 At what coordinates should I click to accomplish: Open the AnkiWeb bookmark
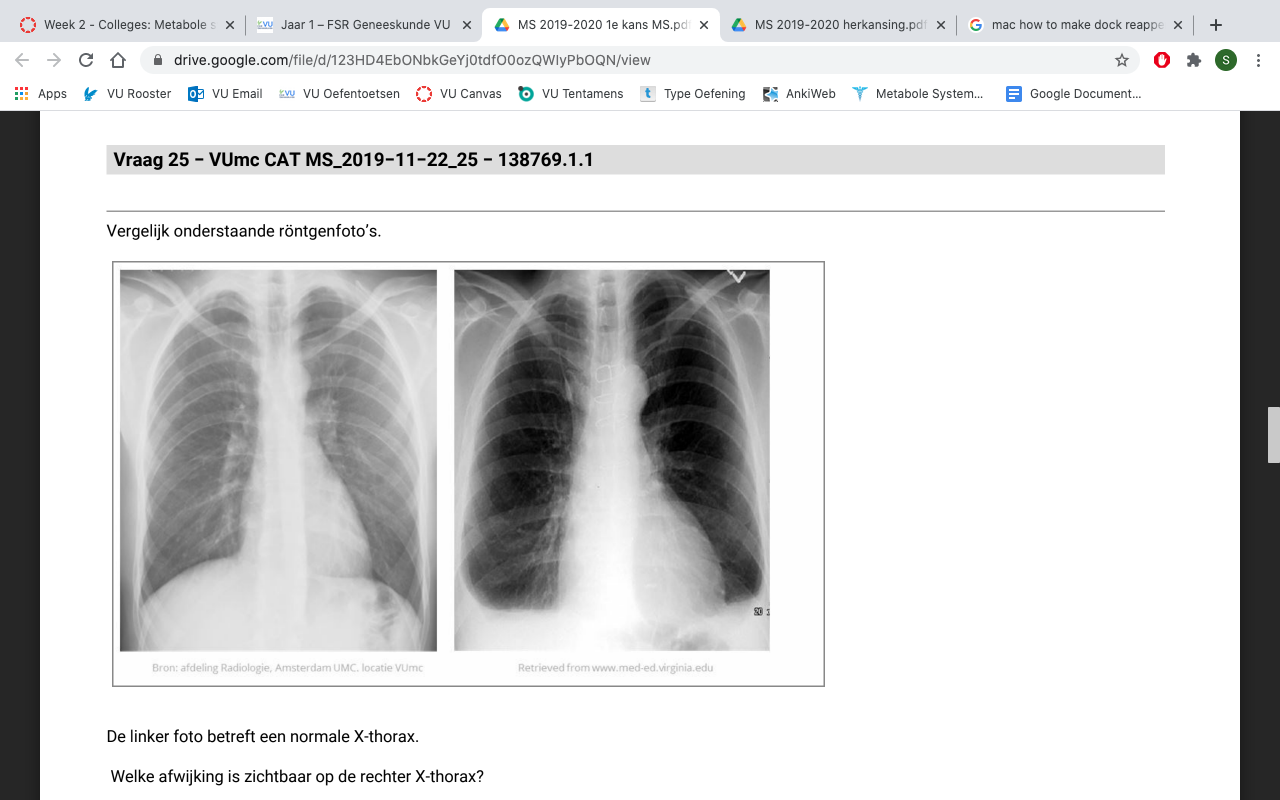pos(799,94)
